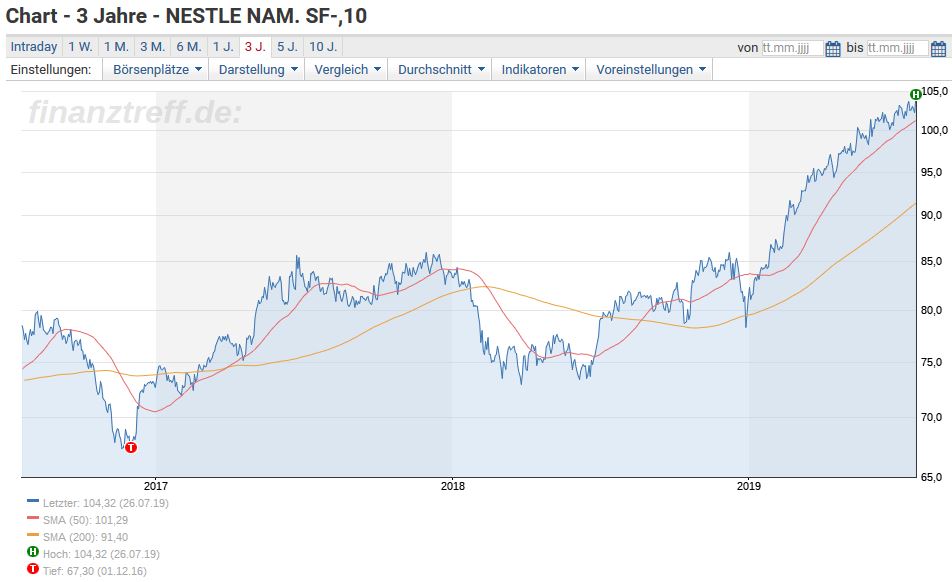Click the green H high marker on chart
This screenshot has width=952, height=582.
click(916, 94)
